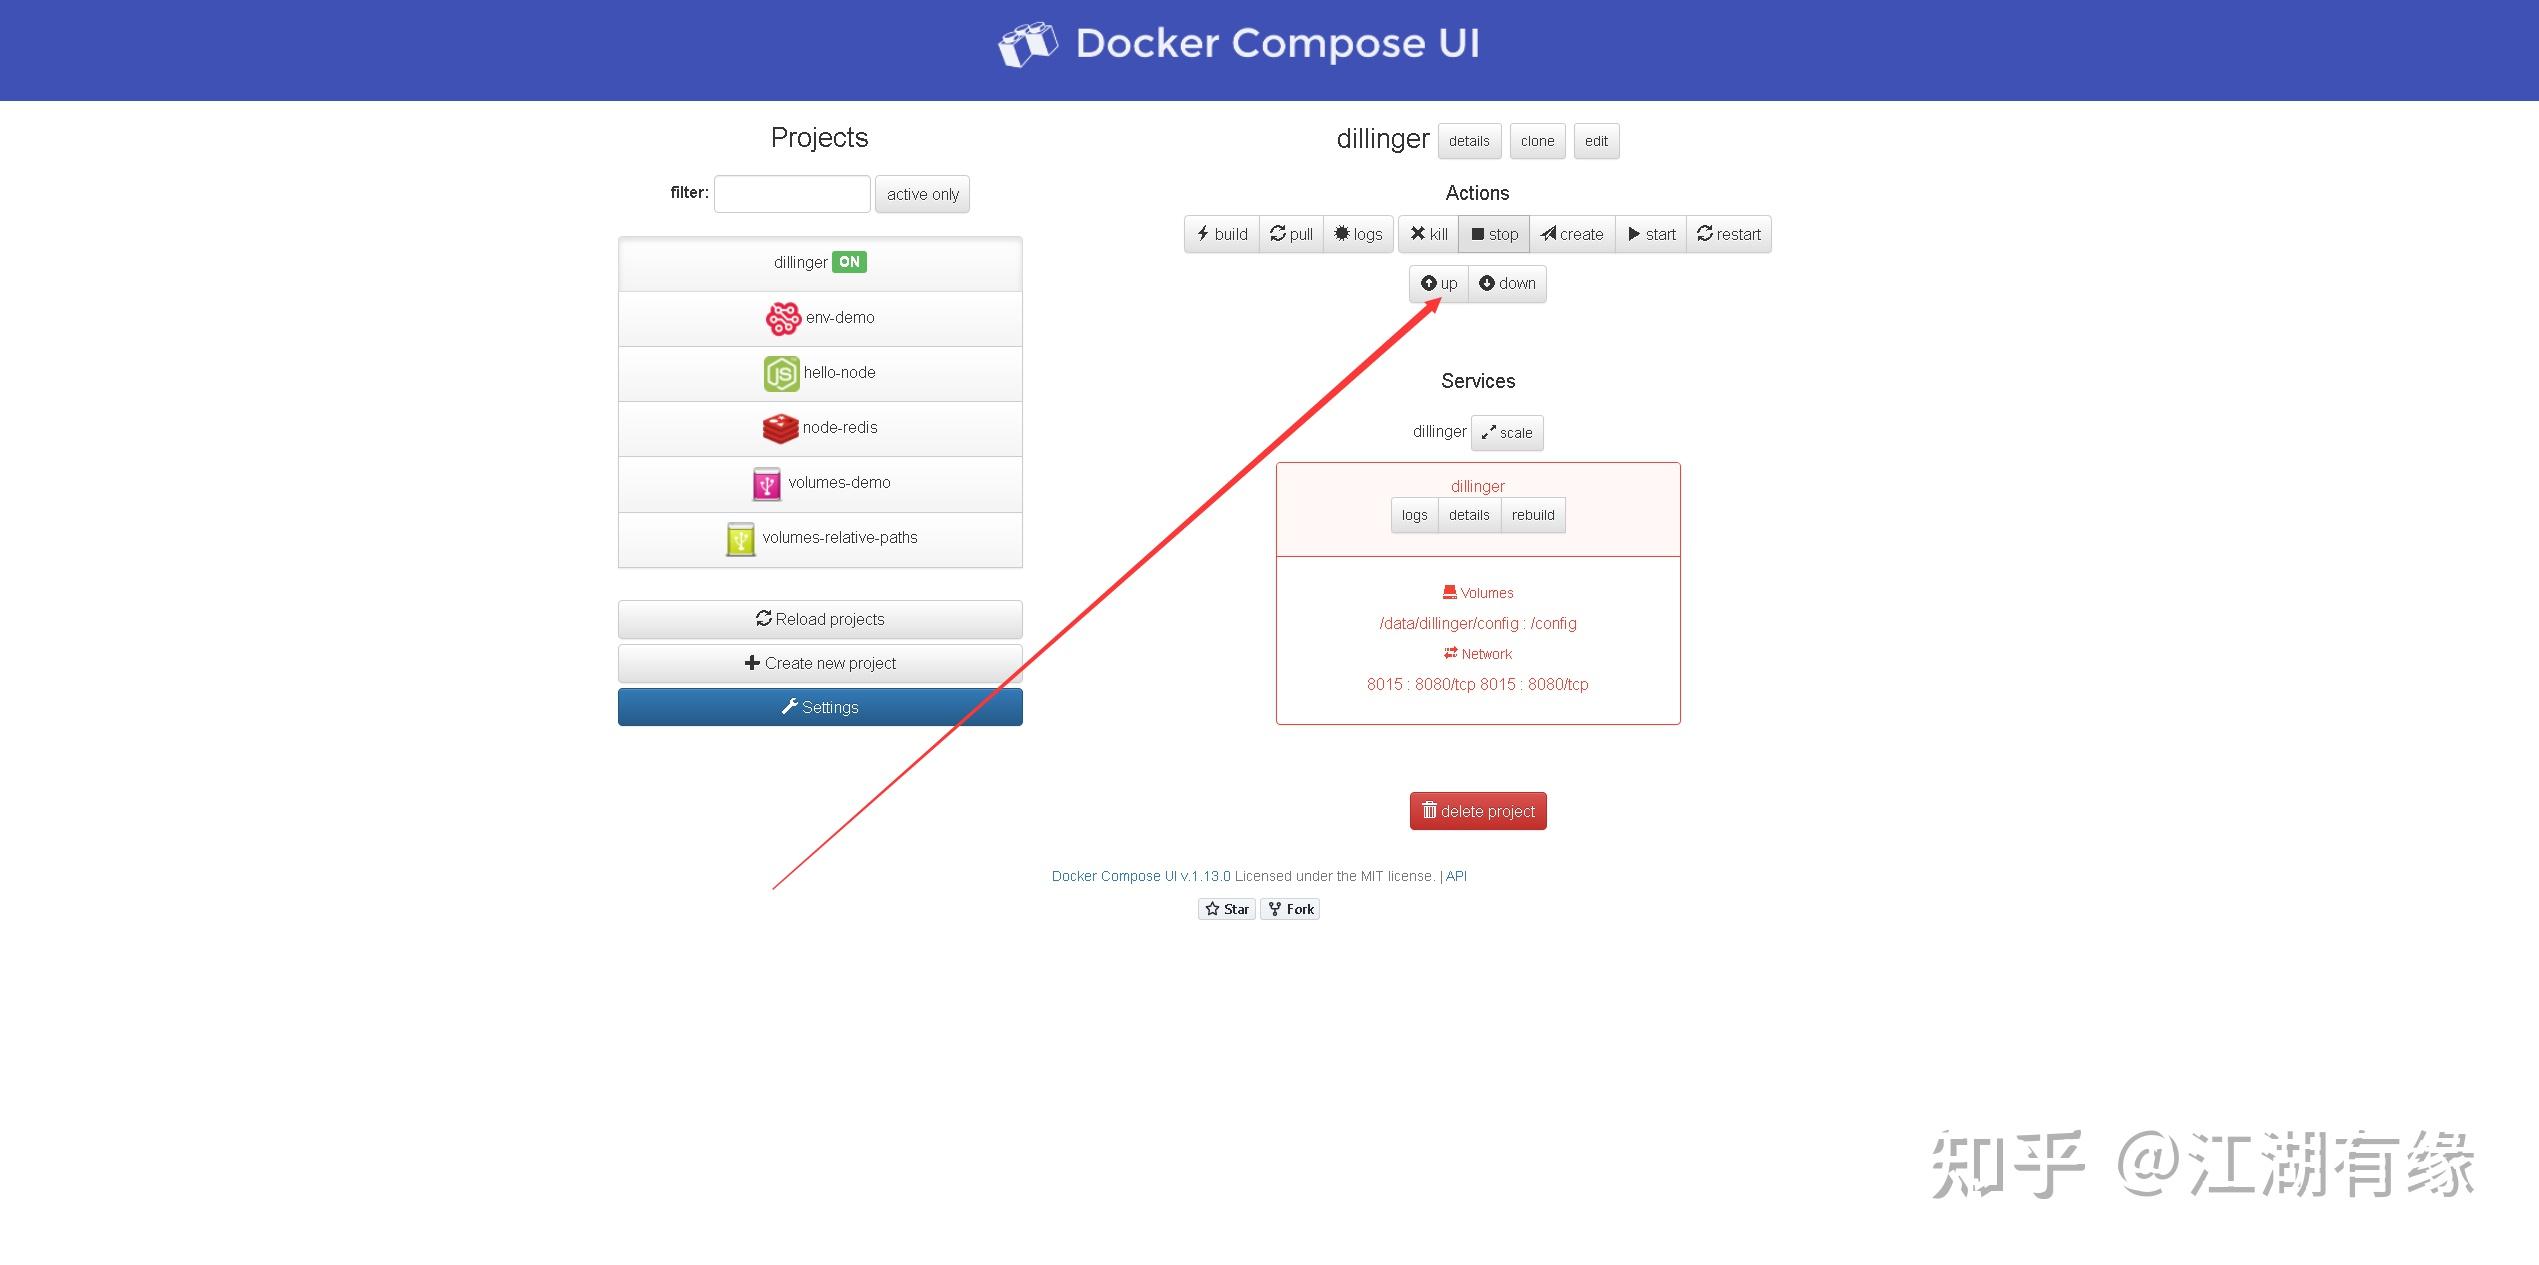Open logs for the dillinger project
Viewport: 2539px width, 1265px height.
[1358, 234]
